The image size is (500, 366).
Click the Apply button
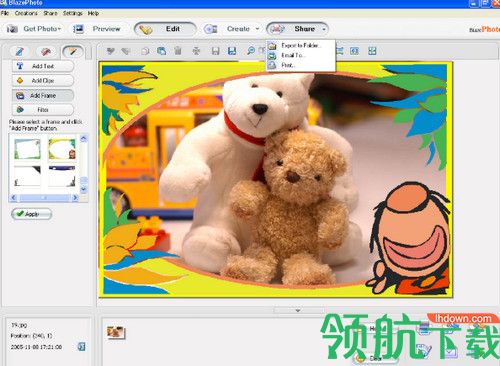click(32, 214)
